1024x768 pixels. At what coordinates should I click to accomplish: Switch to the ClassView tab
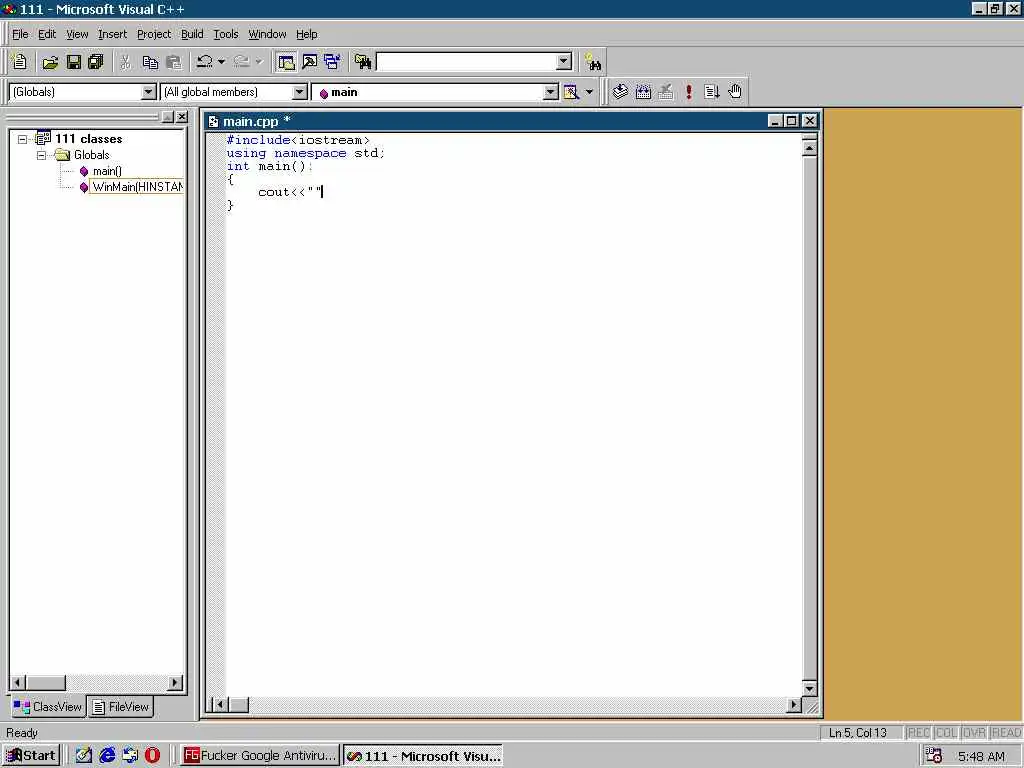48,707
